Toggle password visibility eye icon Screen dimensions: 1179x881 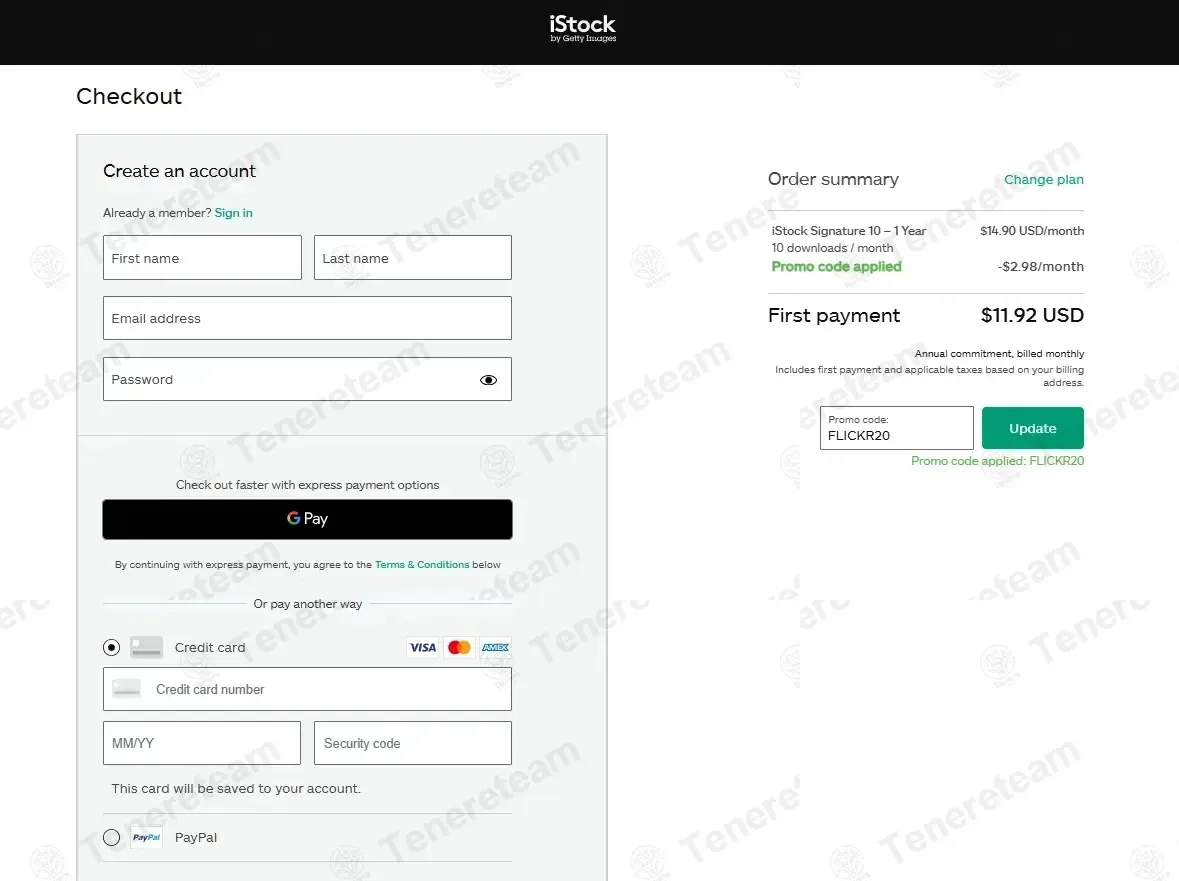(x=488, y=380)
